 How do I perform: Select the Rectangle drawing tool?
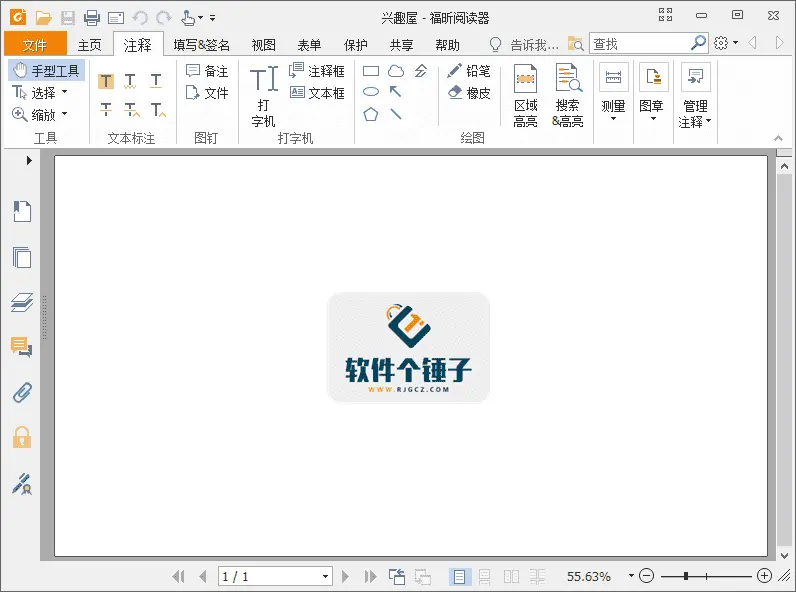[371, 71]
